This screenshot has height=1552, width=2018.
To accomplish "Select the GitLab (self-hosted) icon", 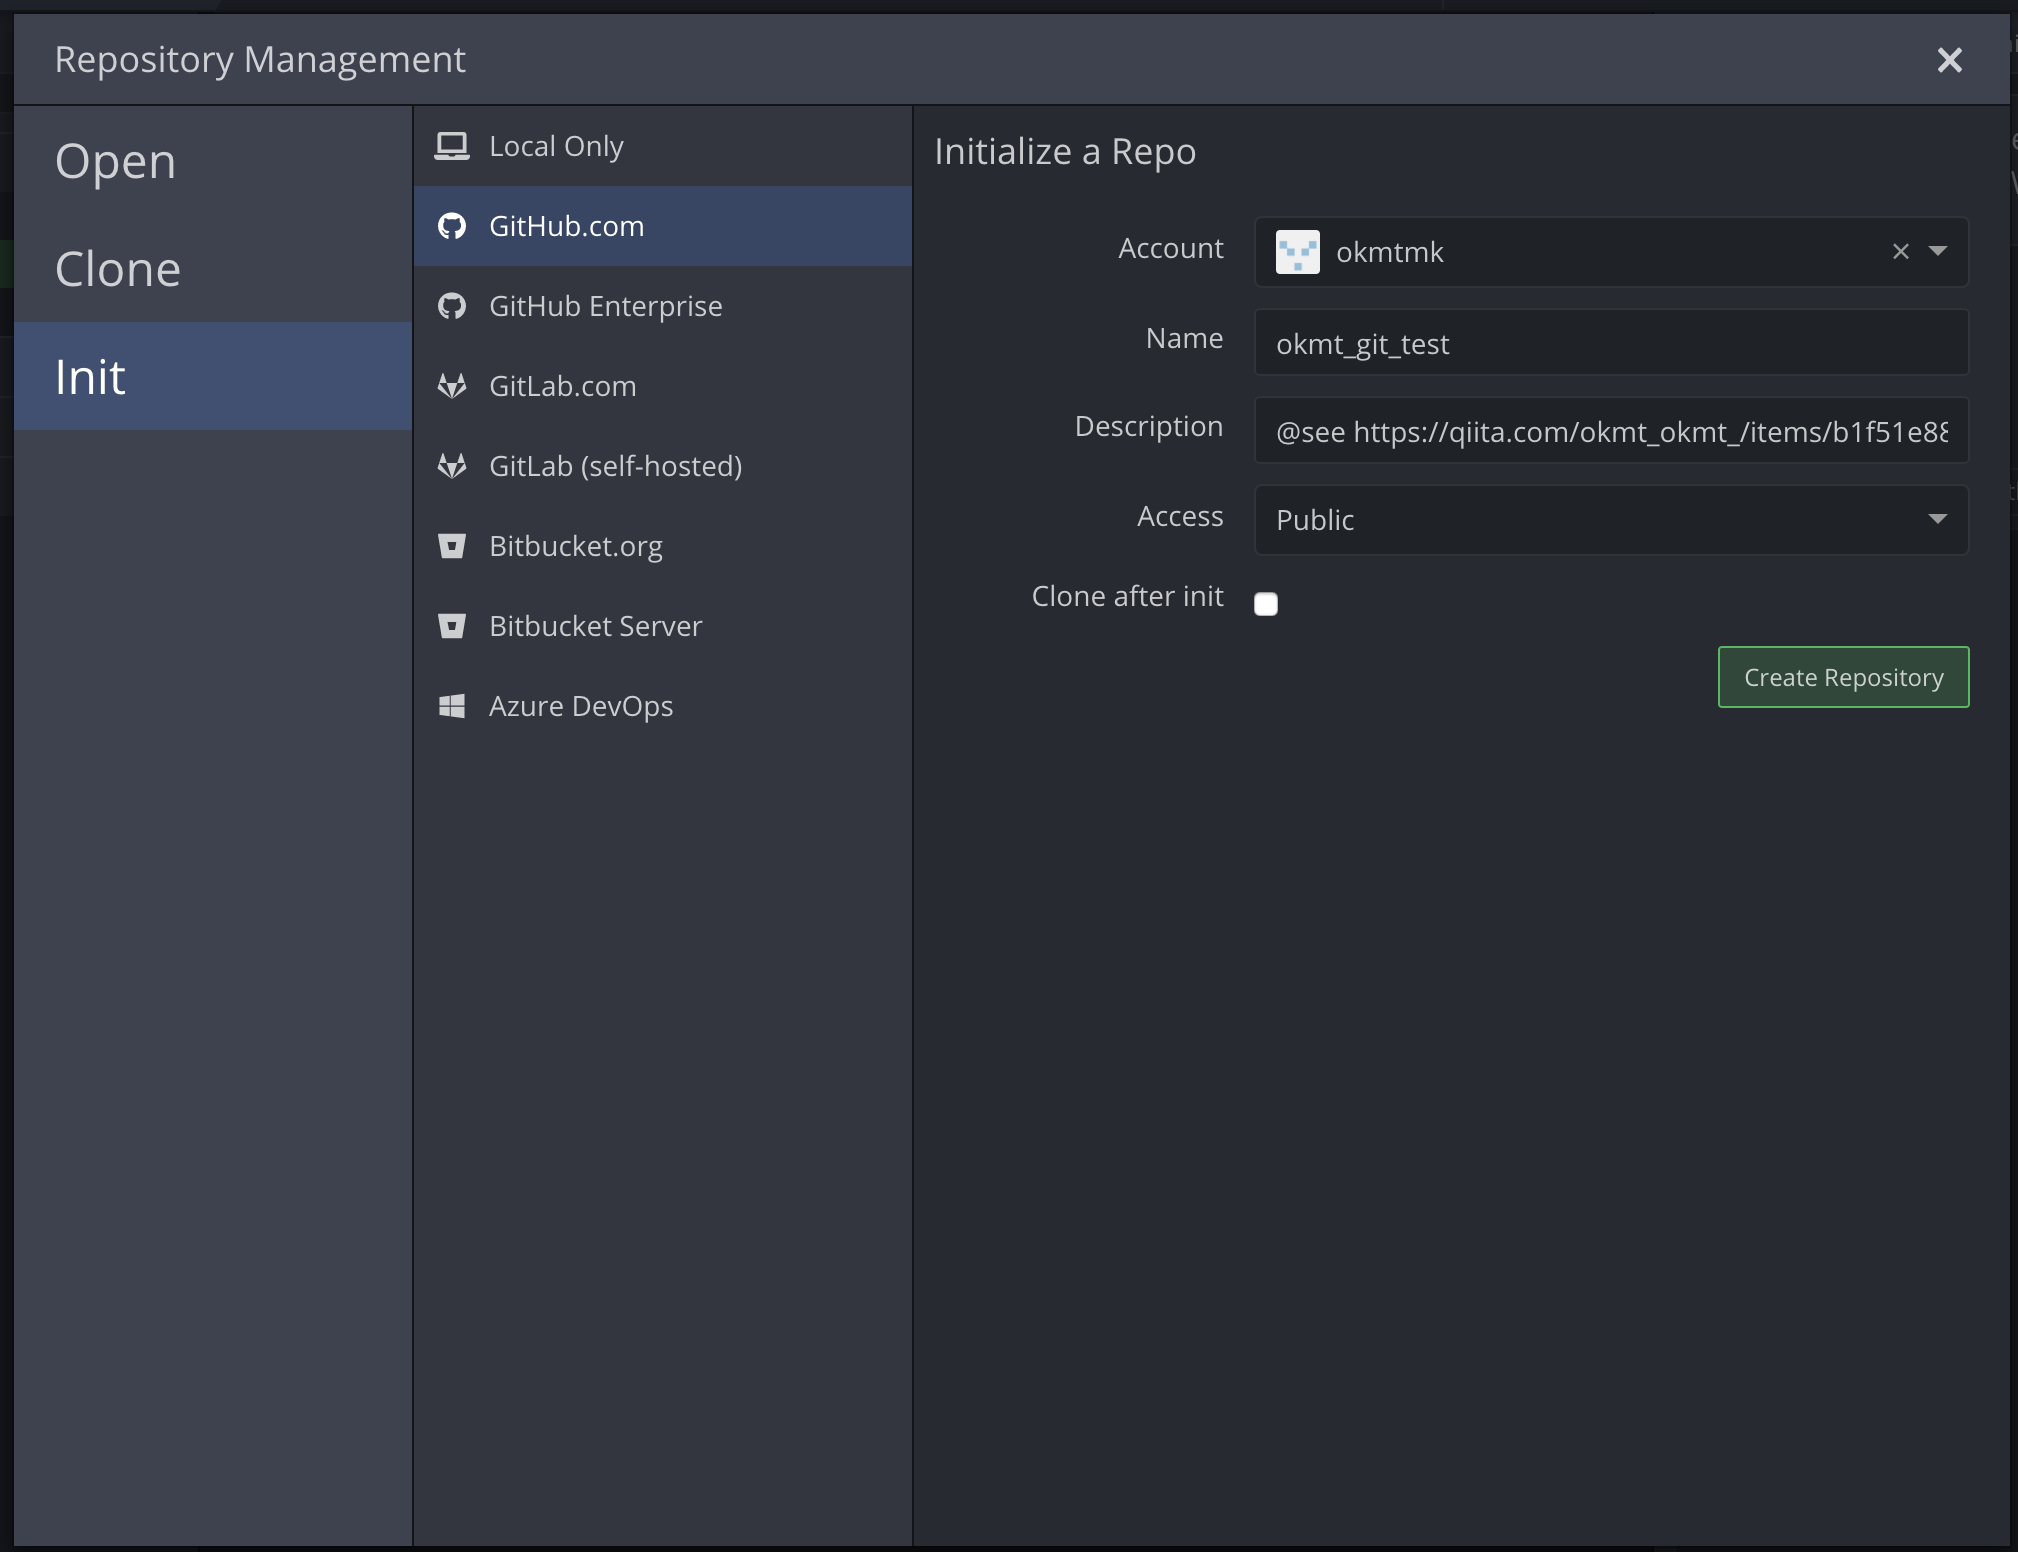I will click(x=453, y=466).
